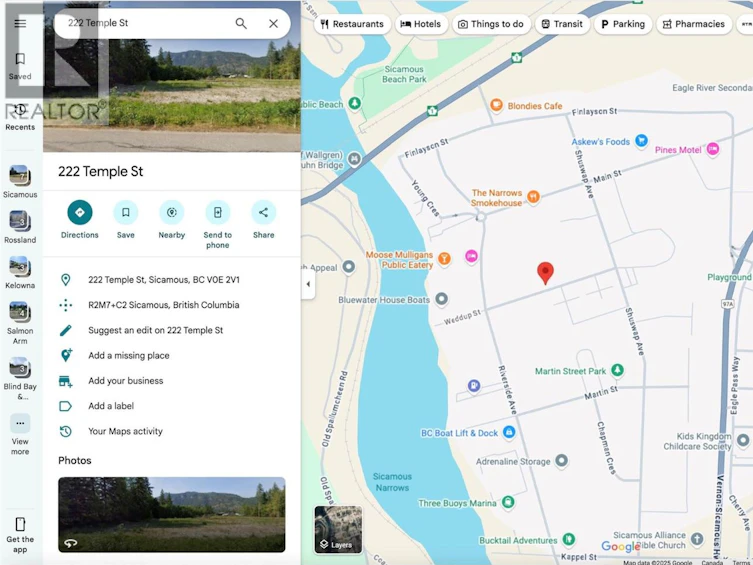Click Blondies Cafe map marker

497,105
